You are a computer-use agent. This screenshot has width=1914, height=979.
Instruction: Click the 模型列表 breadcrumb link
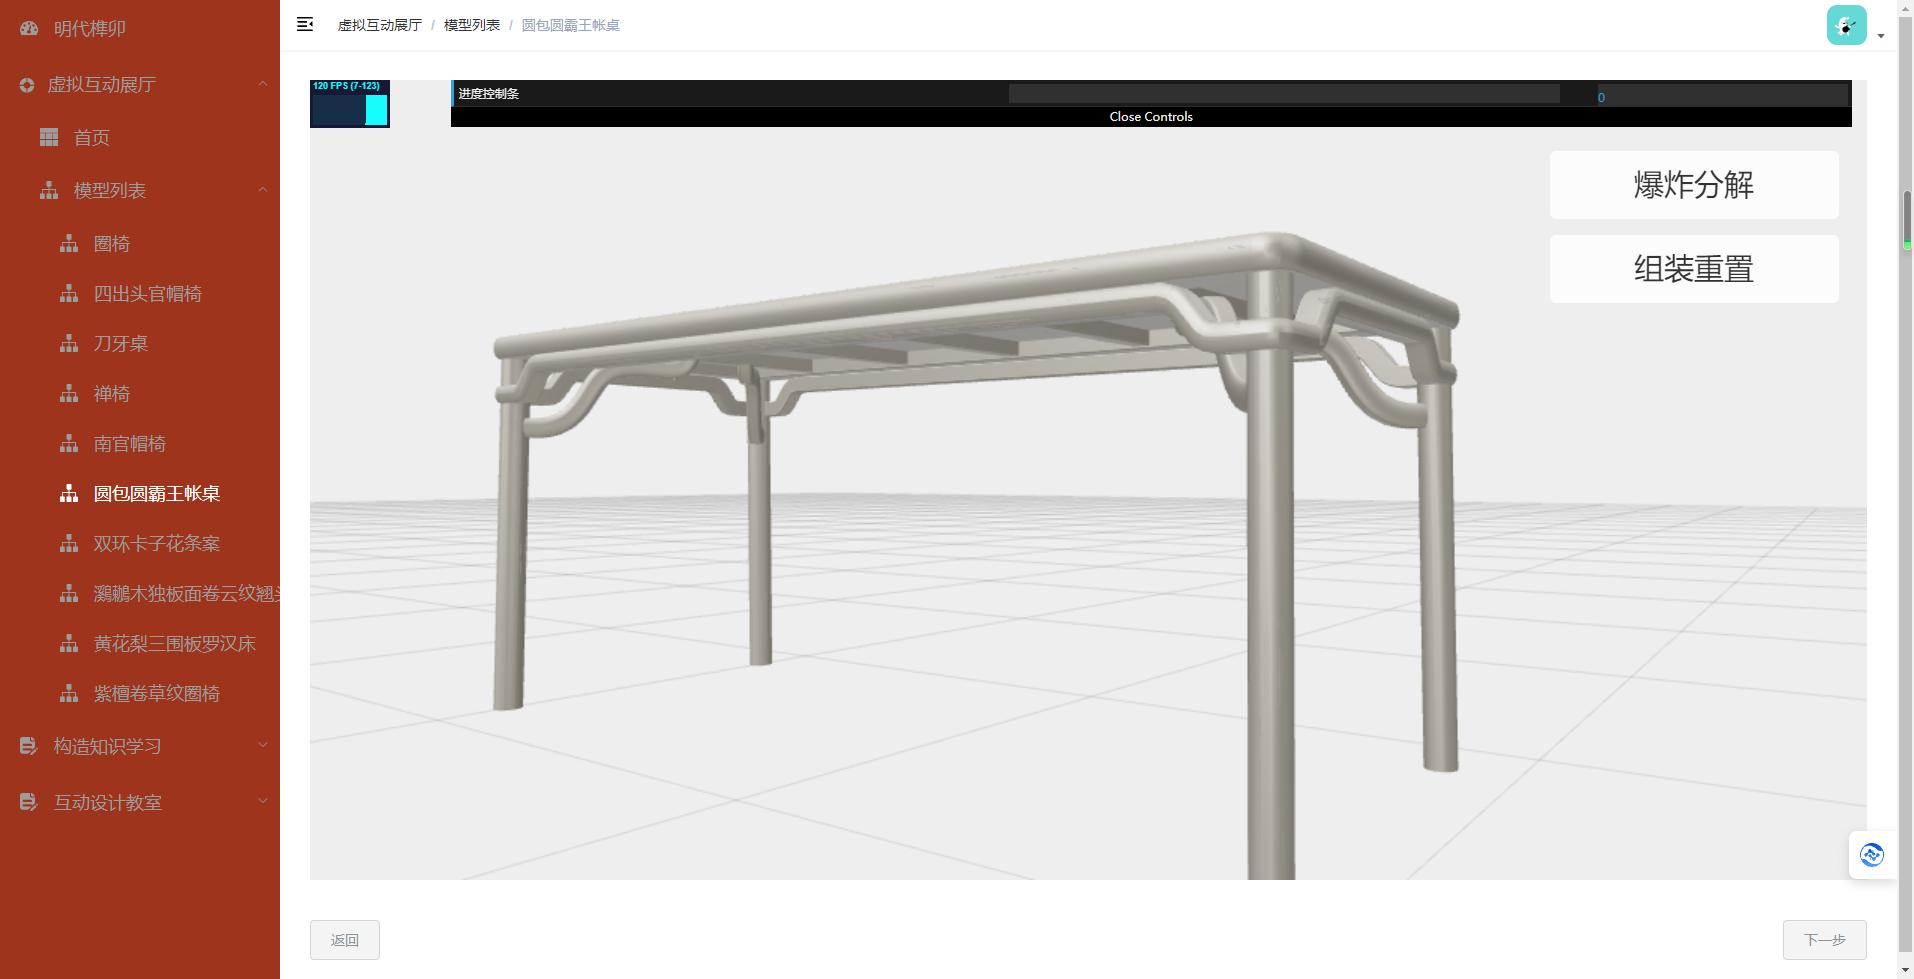click(472, 25)
